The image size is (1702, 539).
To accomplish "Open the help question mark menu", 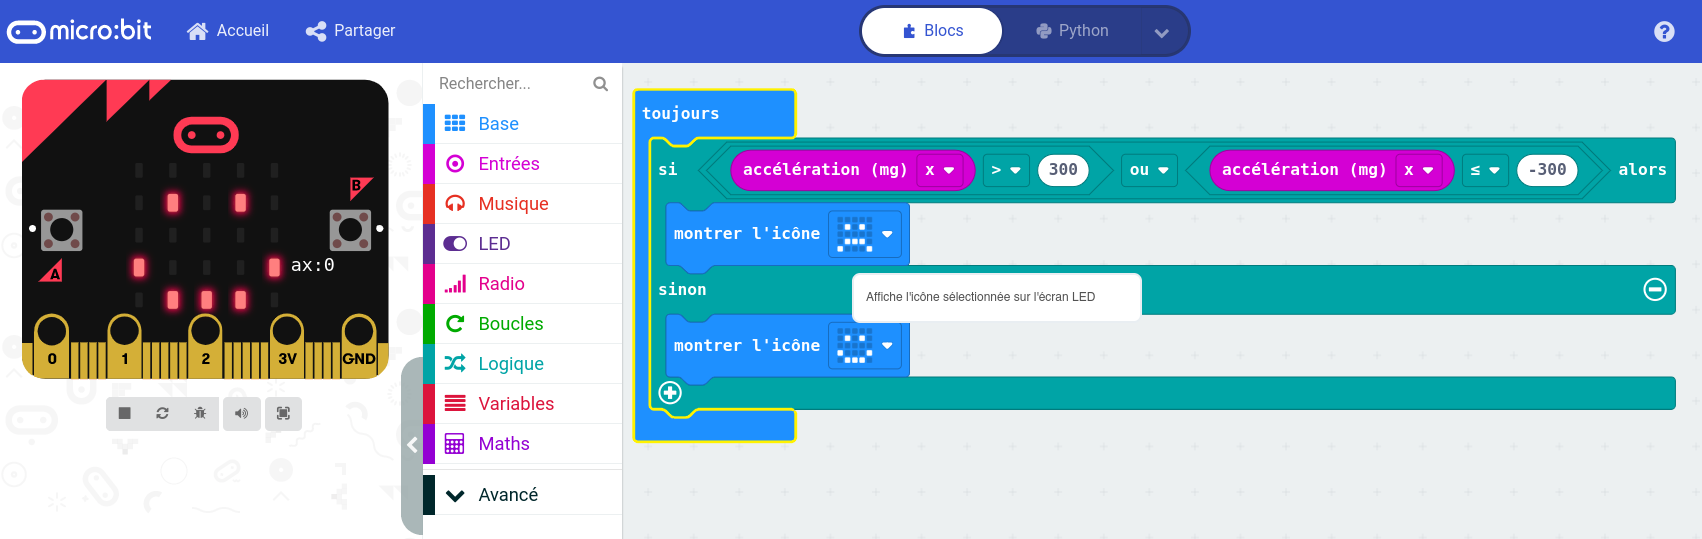I will [x=1664, y=32].
